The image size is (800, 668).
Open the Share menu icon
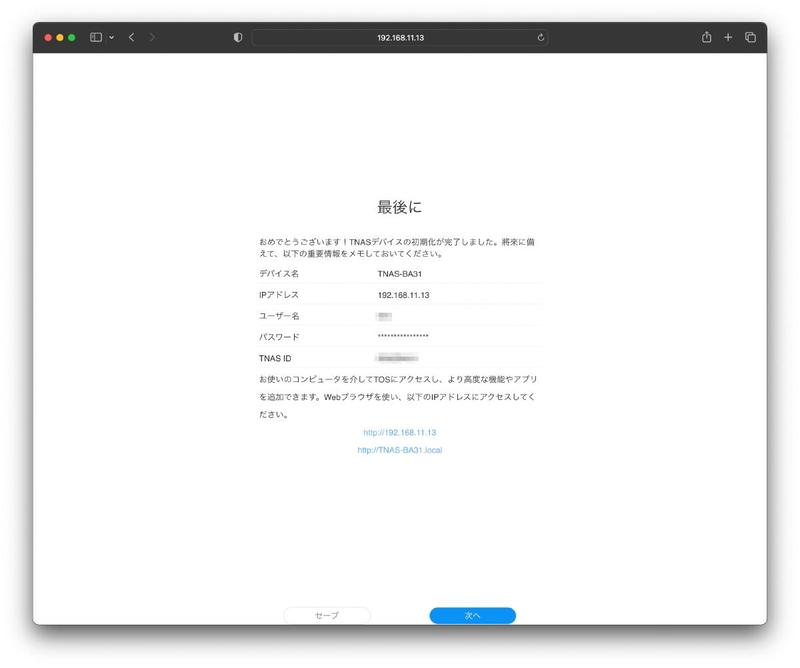[708, 37]
